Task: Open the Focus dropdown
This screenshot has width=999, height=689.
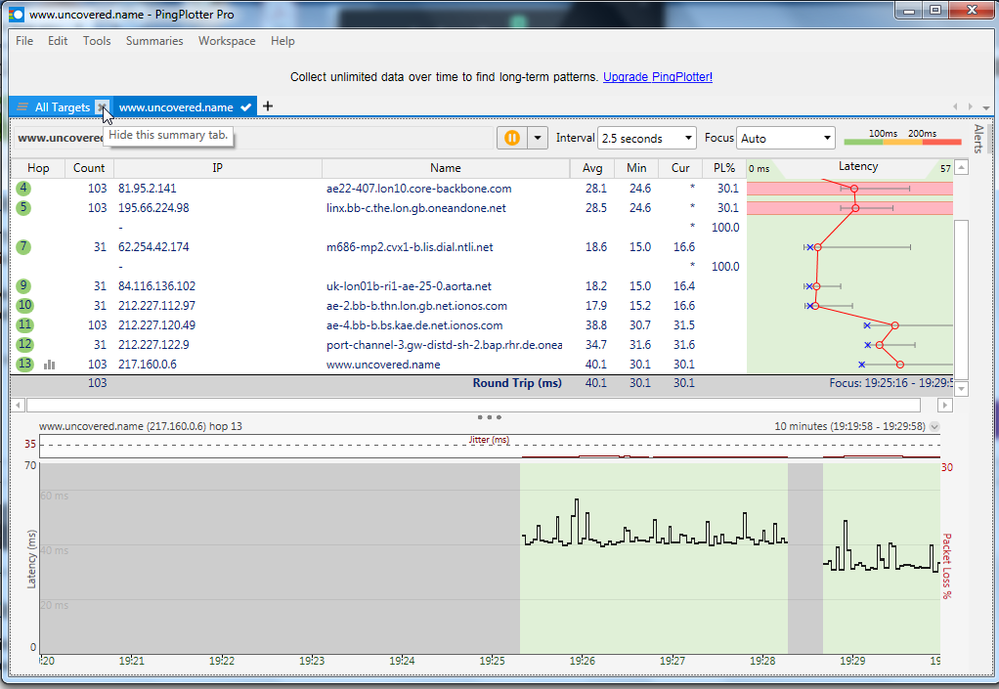Action: [x=785, y=138]
